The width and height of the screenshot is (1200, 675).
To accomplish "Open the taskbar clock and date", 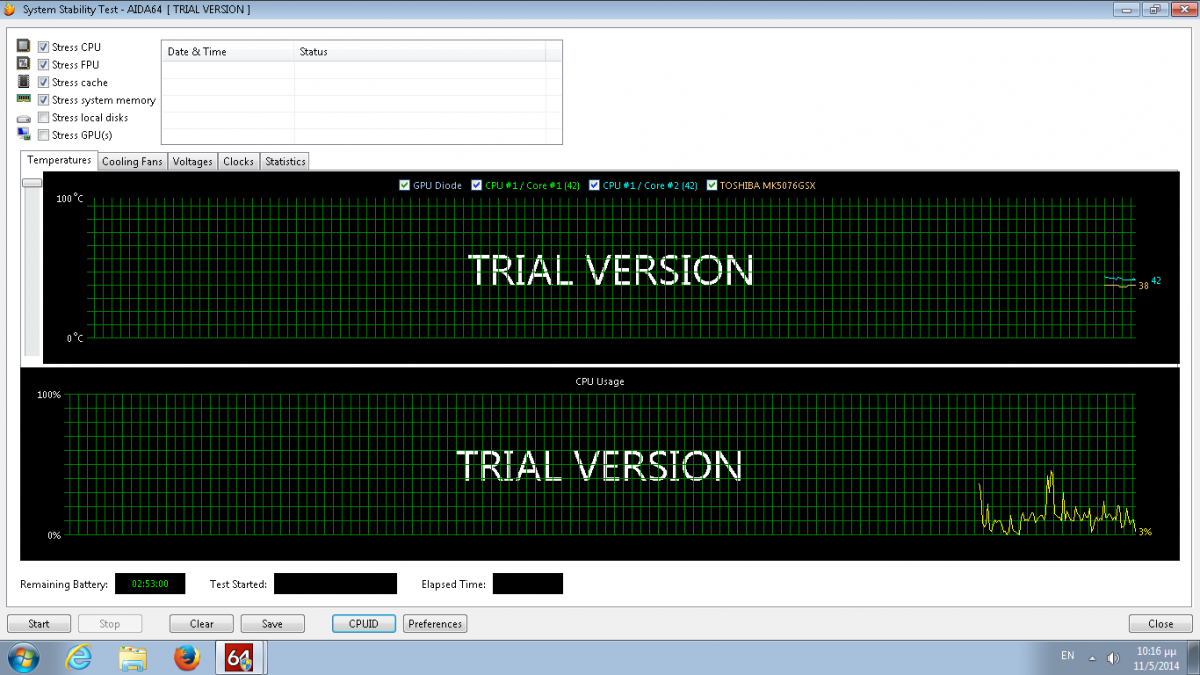I will coord(1157,658).
